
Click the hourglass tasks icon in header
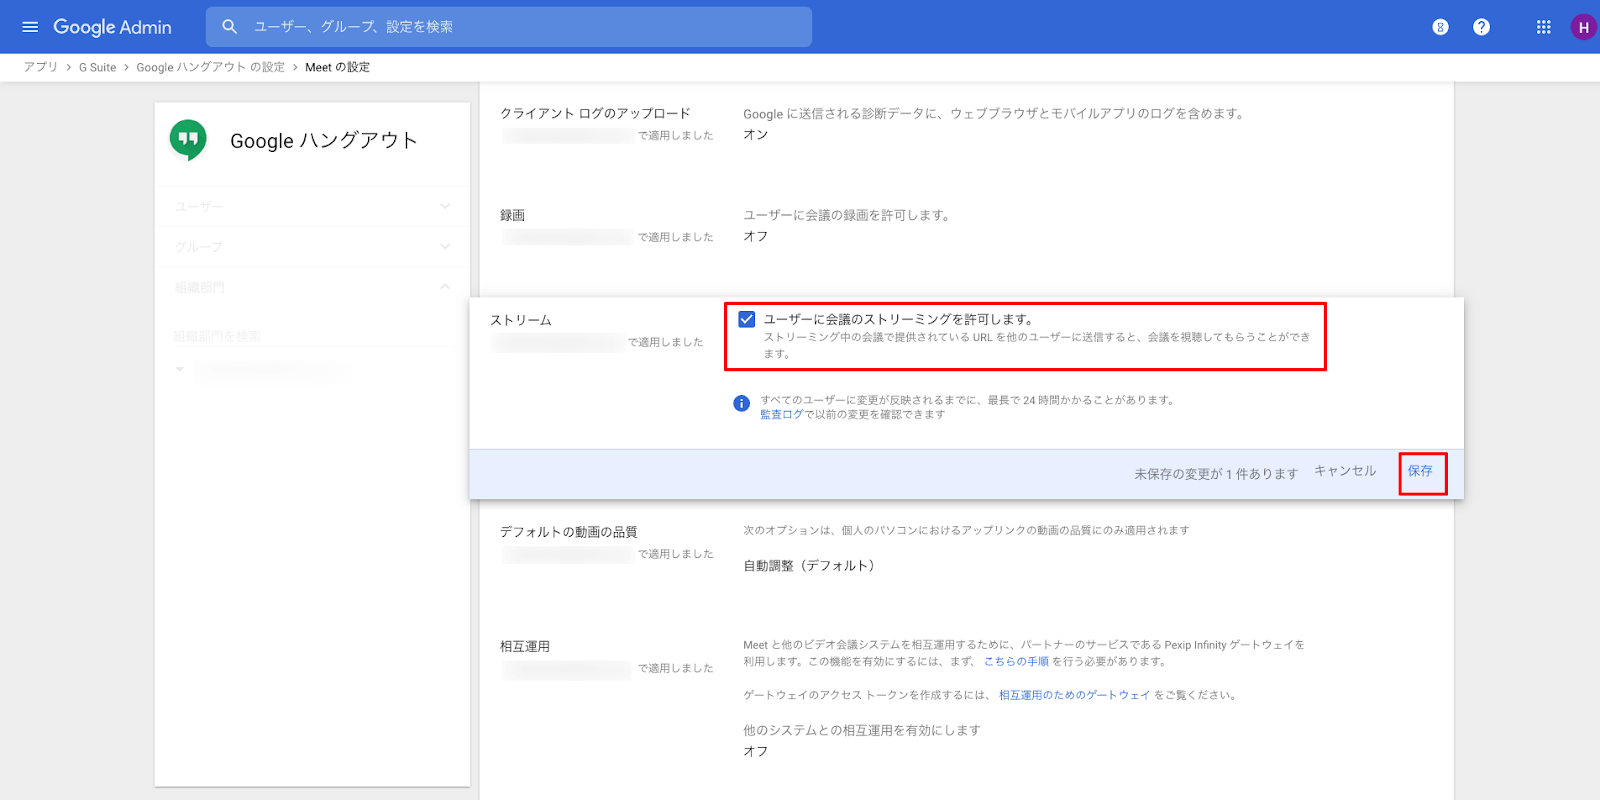[x=1440, y=27]
